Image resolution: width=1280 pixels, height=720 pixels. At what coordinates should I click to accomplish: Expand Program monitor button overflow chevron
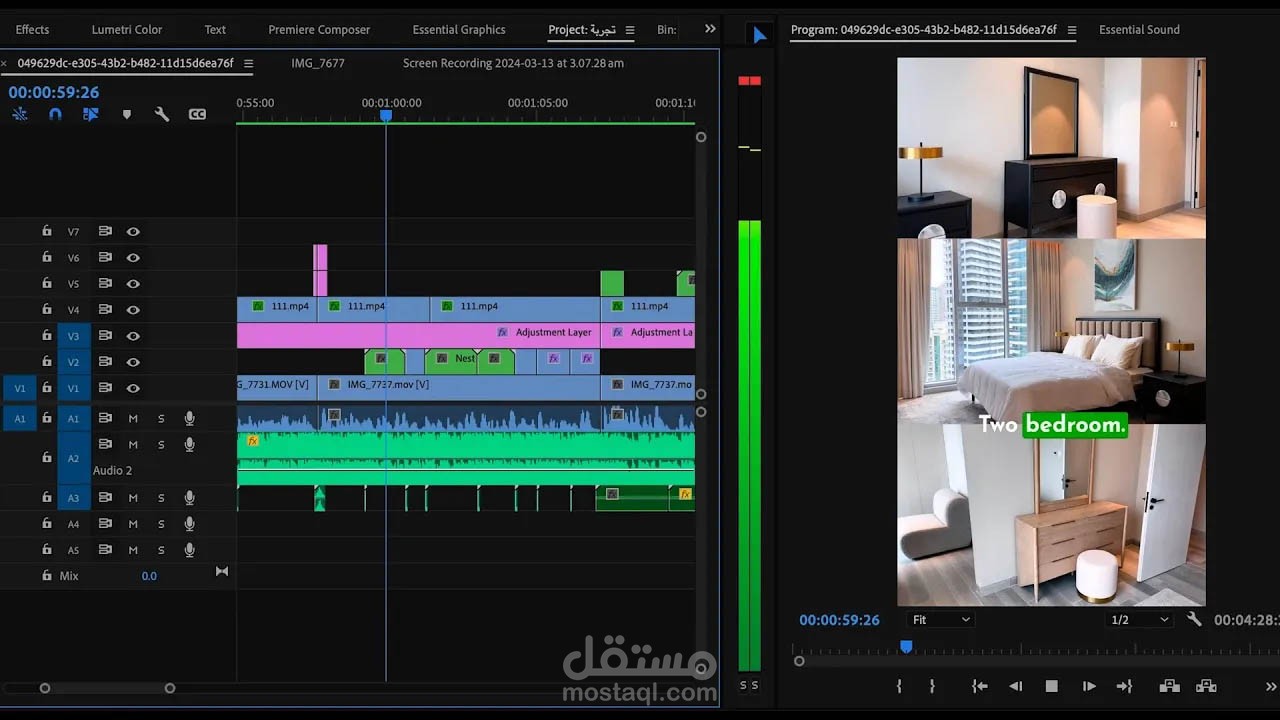tap(1272, 686)
